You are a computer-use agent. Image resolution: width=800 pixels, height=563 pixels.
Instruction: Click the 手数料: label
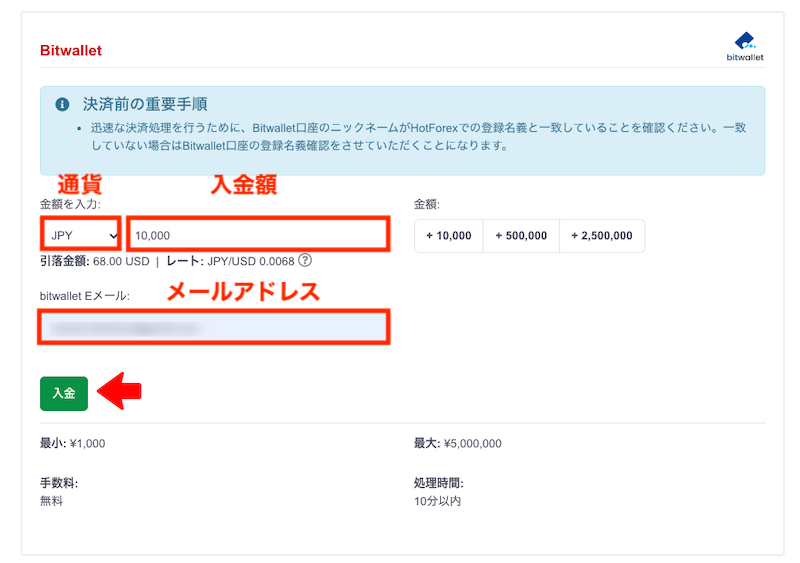59,483
